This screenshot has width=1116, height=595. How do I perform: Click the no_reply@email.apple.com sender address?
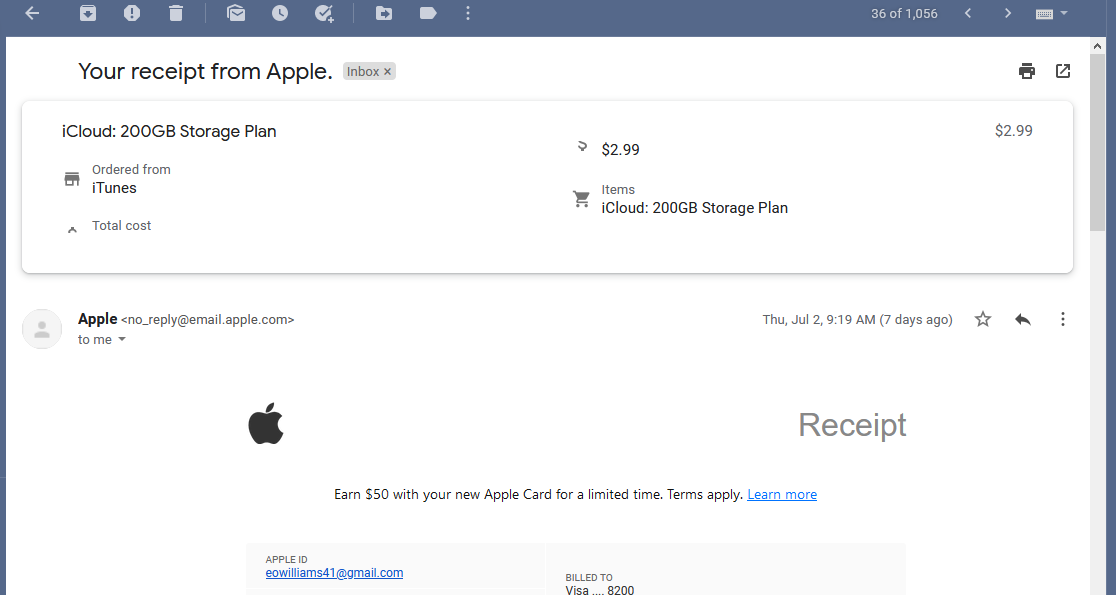tap(207, 320)
